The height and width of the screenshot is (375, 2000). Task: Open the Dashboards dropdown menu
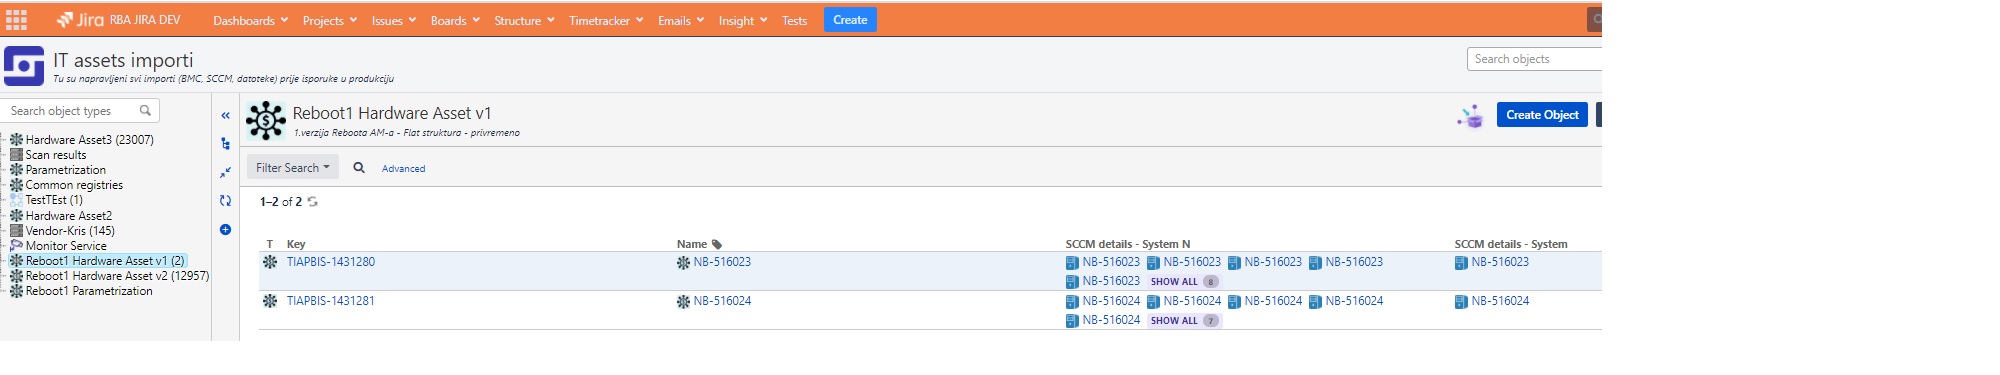tap(250, 21)
